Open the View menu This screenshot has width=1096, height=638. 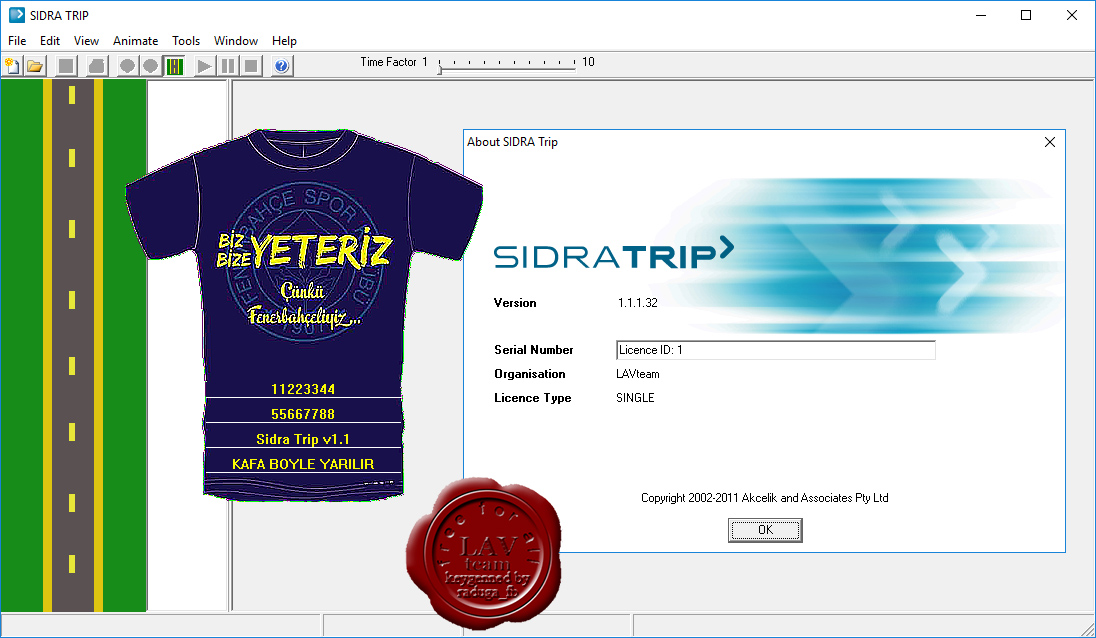coord(86,41)
